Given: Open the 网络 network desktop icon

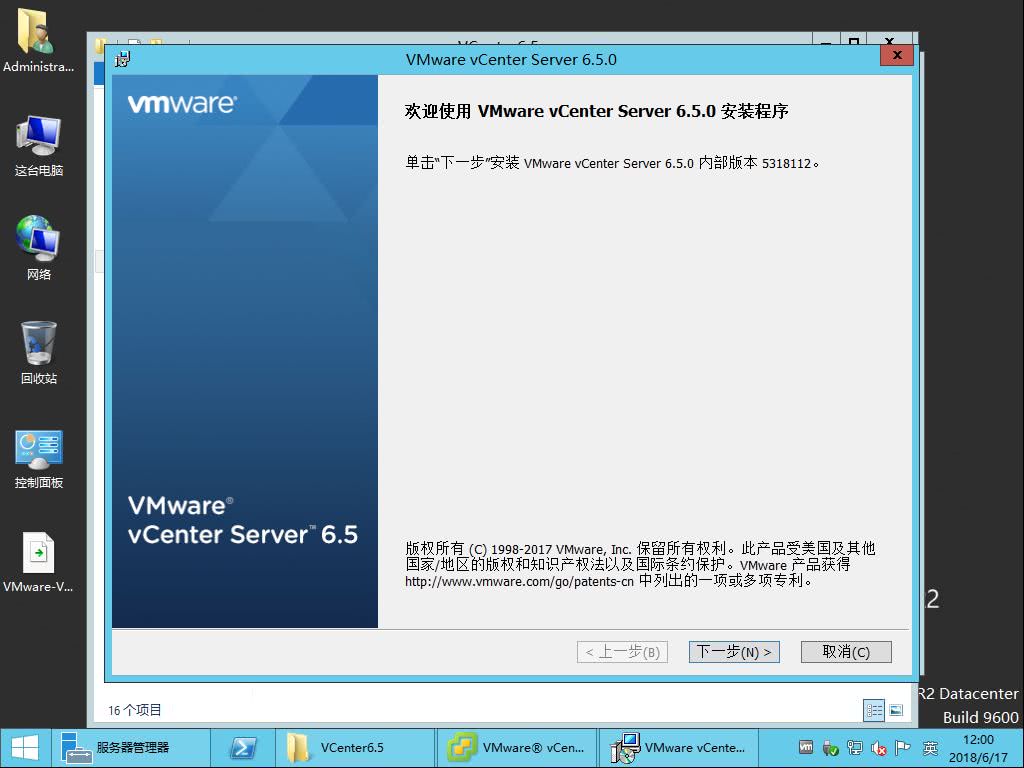Looking at the screenshot, I should tap(39, 248).
